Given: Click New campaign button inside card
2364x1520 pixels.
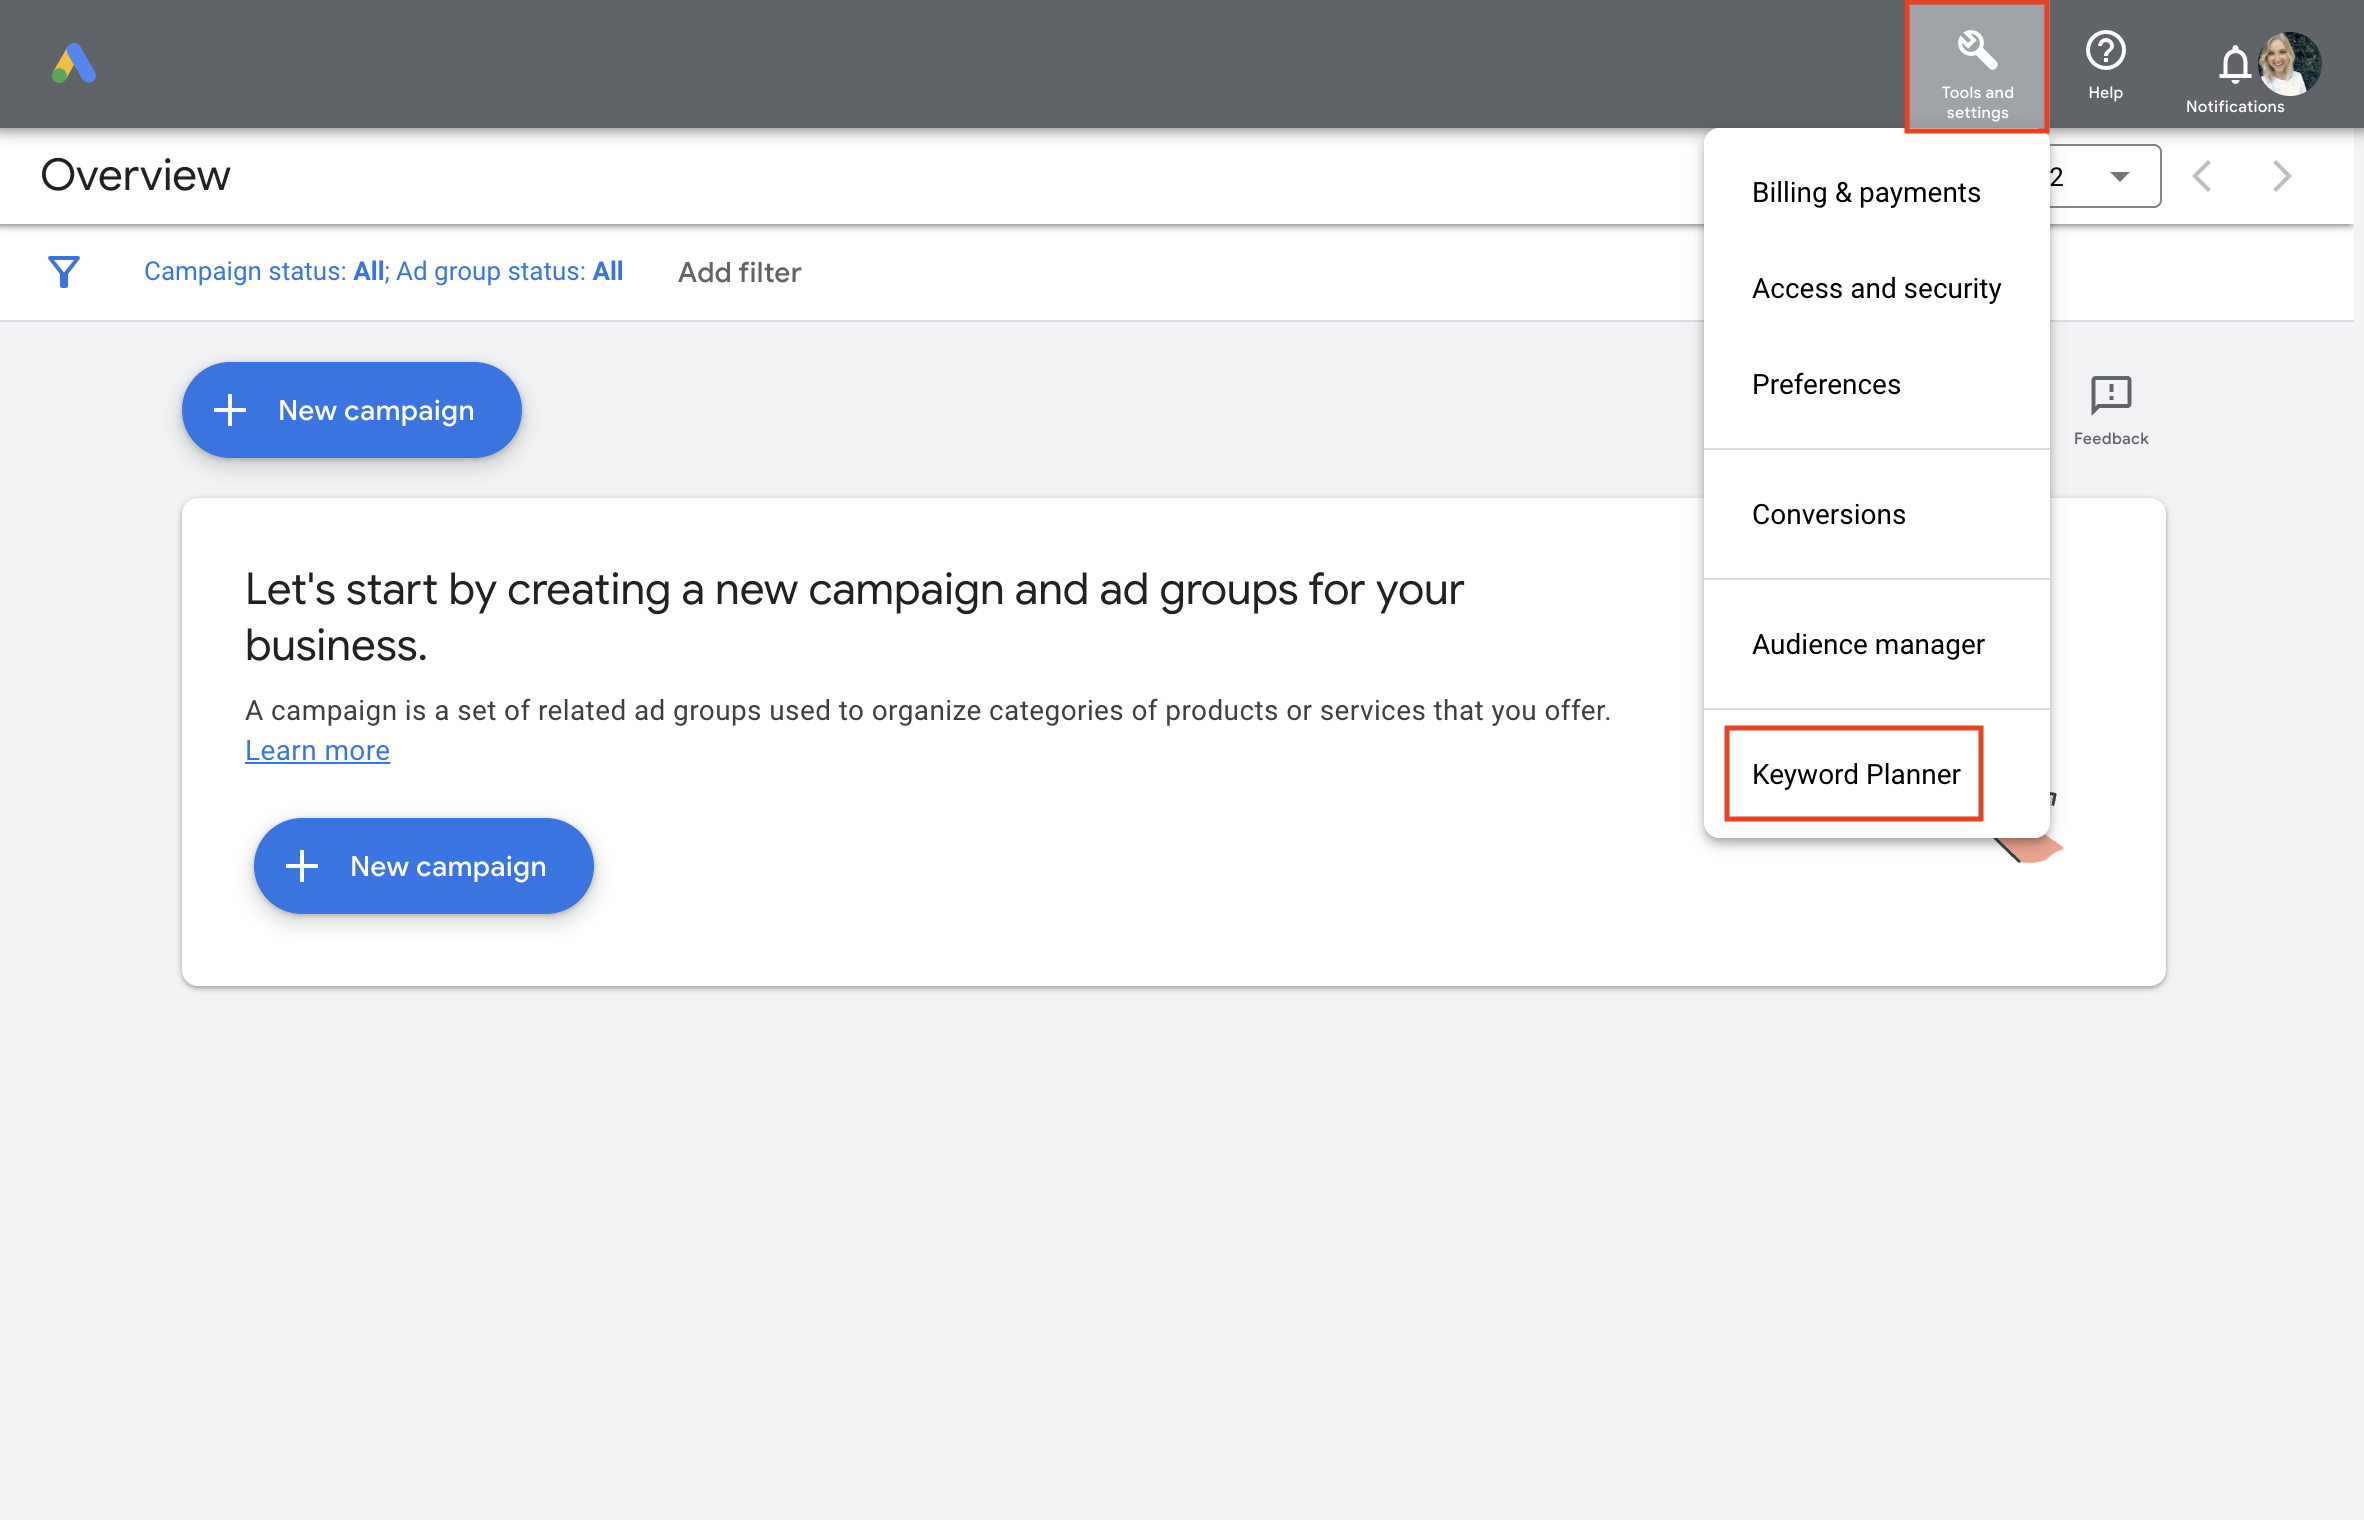Looking at the screenshot, I should pyautogui.click(x=423, y=866).
